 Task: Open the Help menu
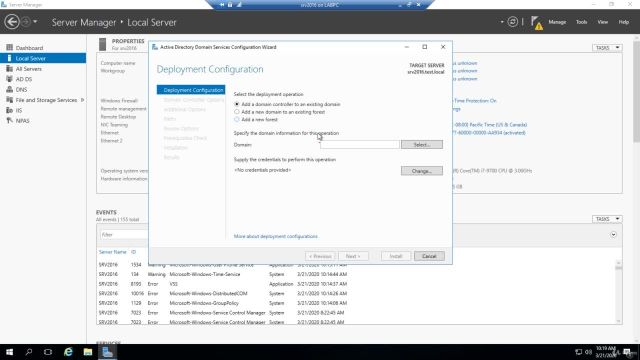(624, 22)
